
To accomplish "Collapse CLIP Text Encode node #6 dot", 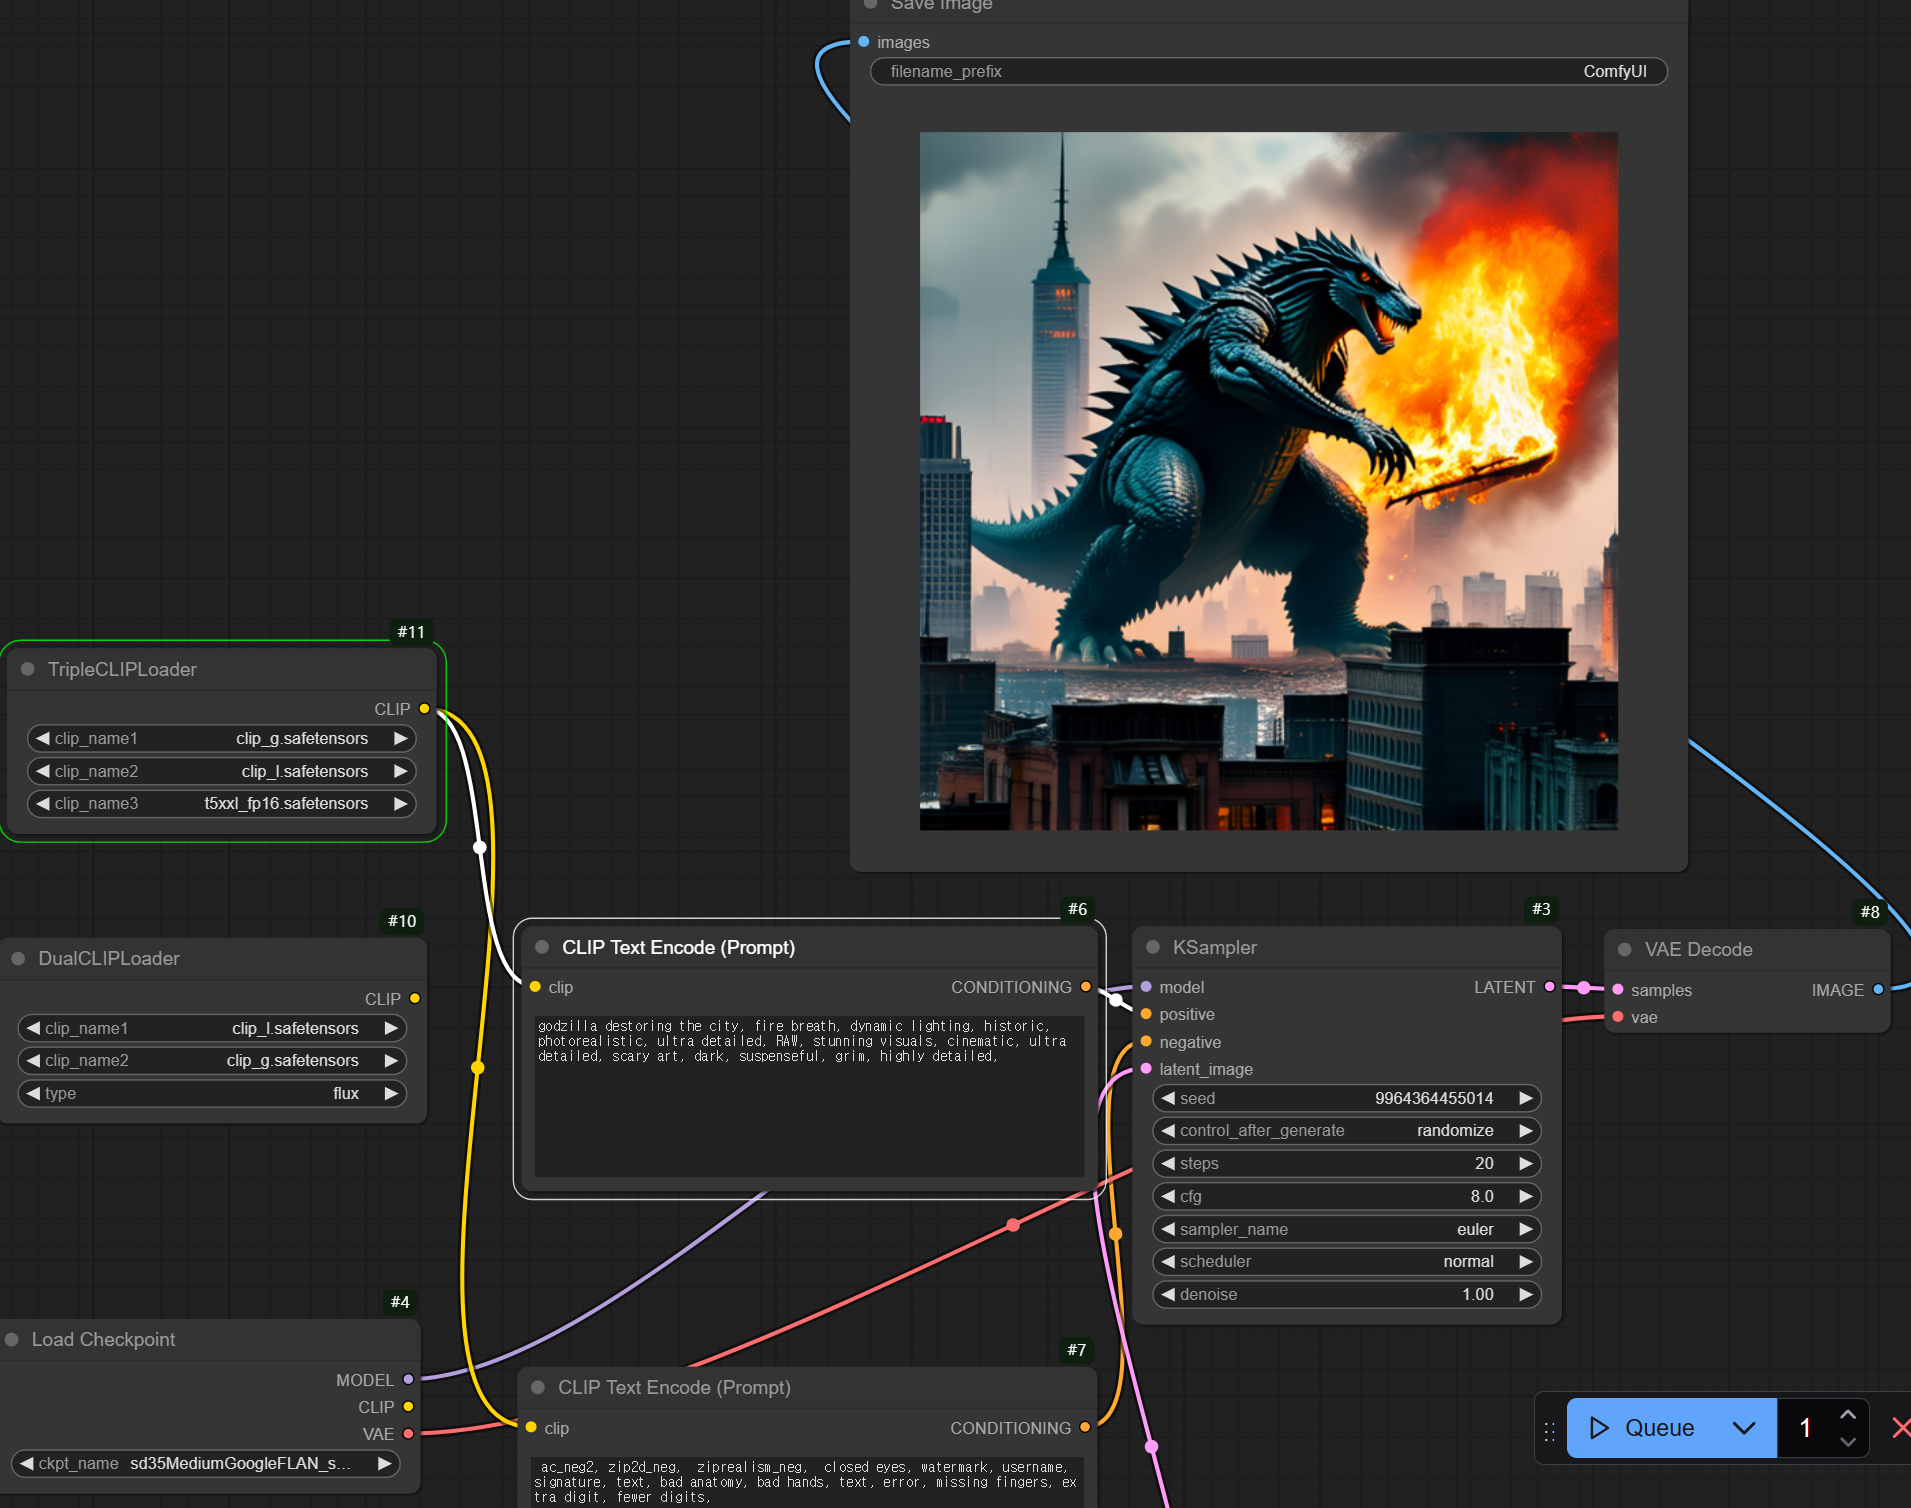I will pyautogui.click(x=542, y=947).
